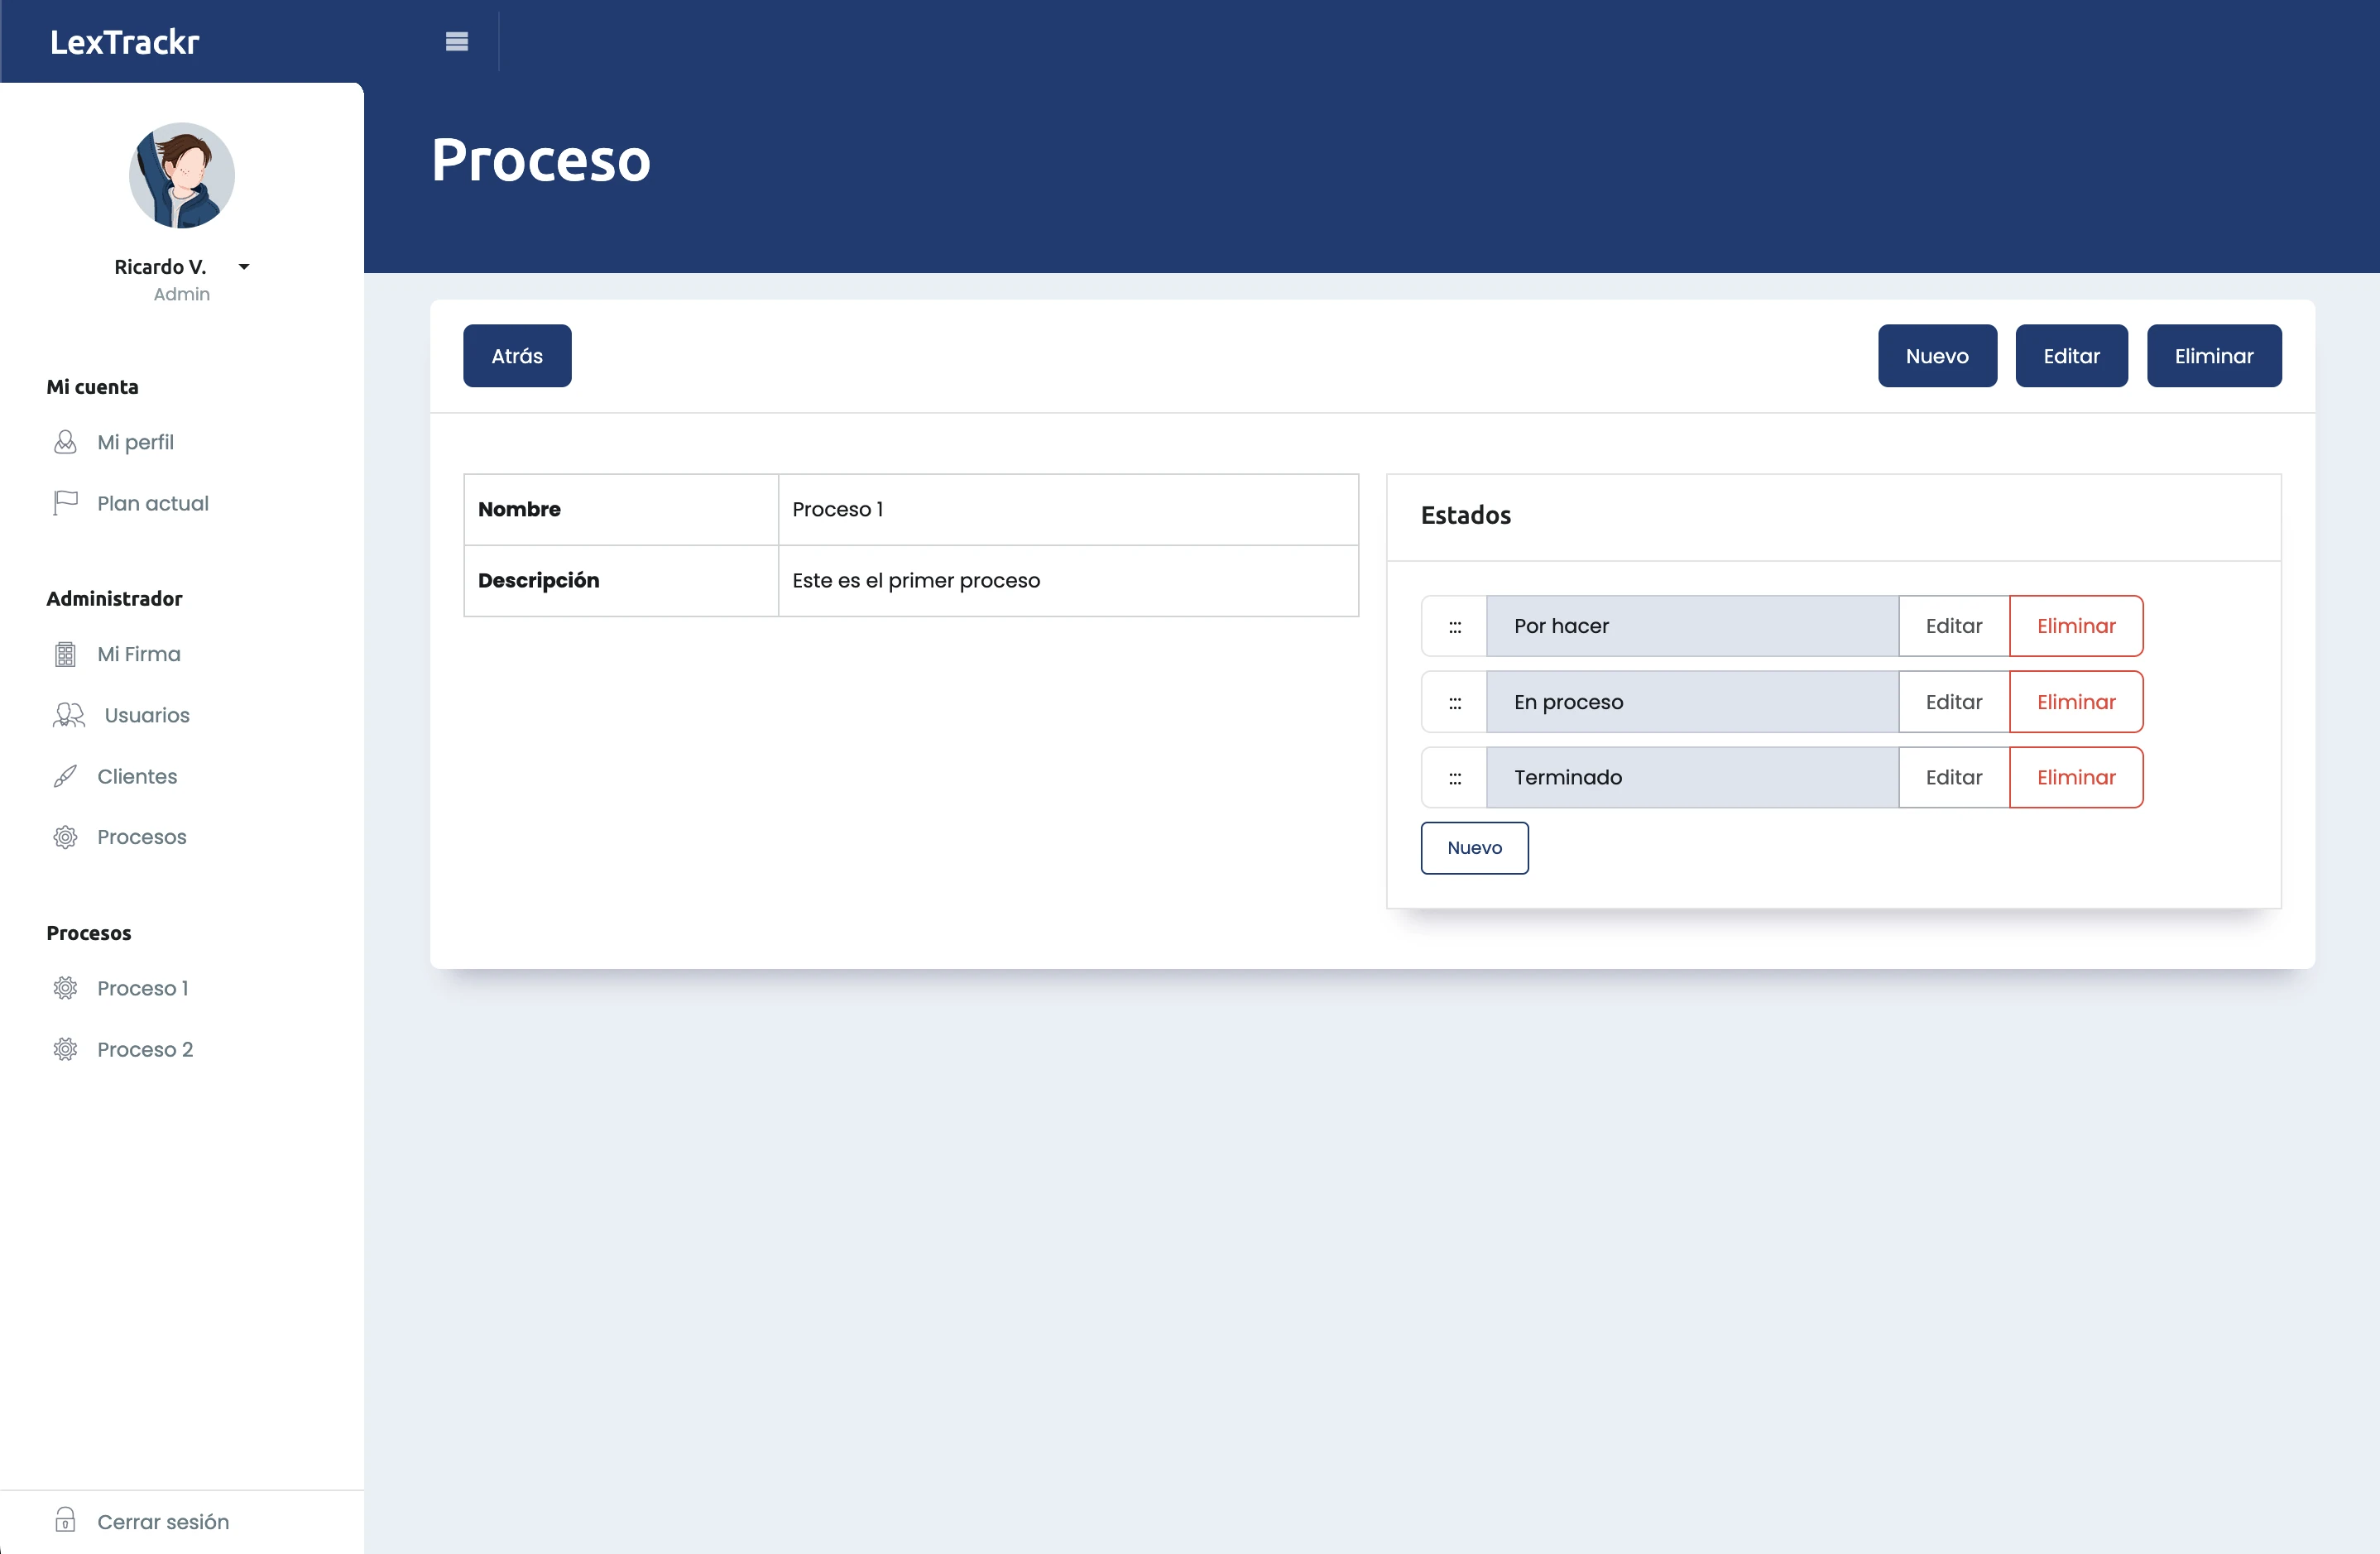Click the Cerrar sesión lock icon
Image resolution: width=2380 pixels, height=1554 pixels.
[65, 1521]
